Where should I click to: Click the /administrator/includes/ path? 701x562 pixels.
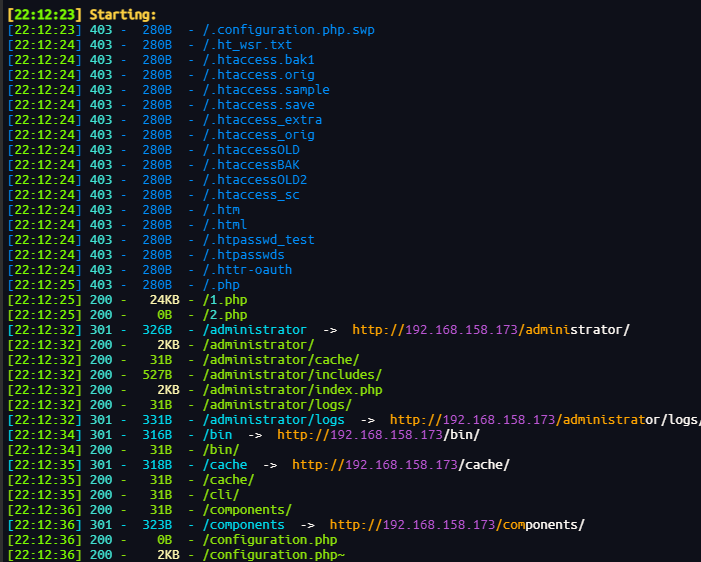(x=292, y=375)
